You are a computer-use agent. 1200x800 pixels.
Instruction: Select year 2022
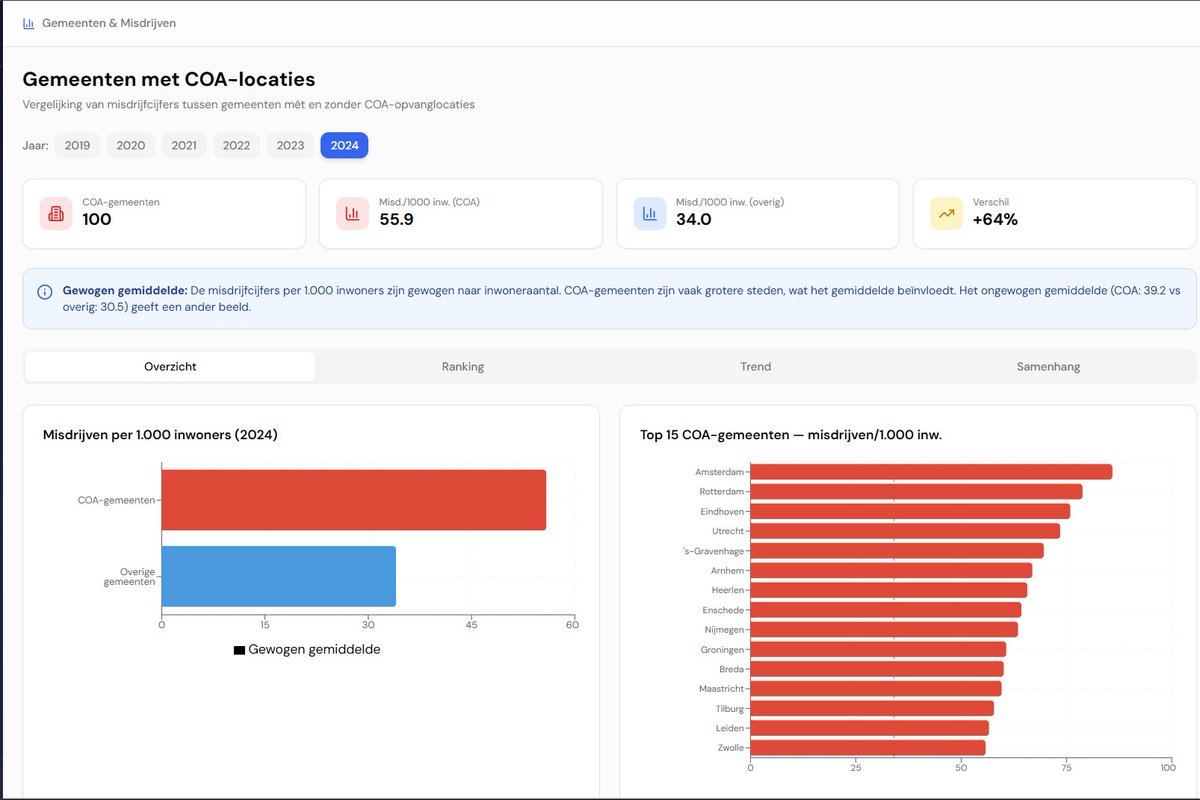pos(236,145)
